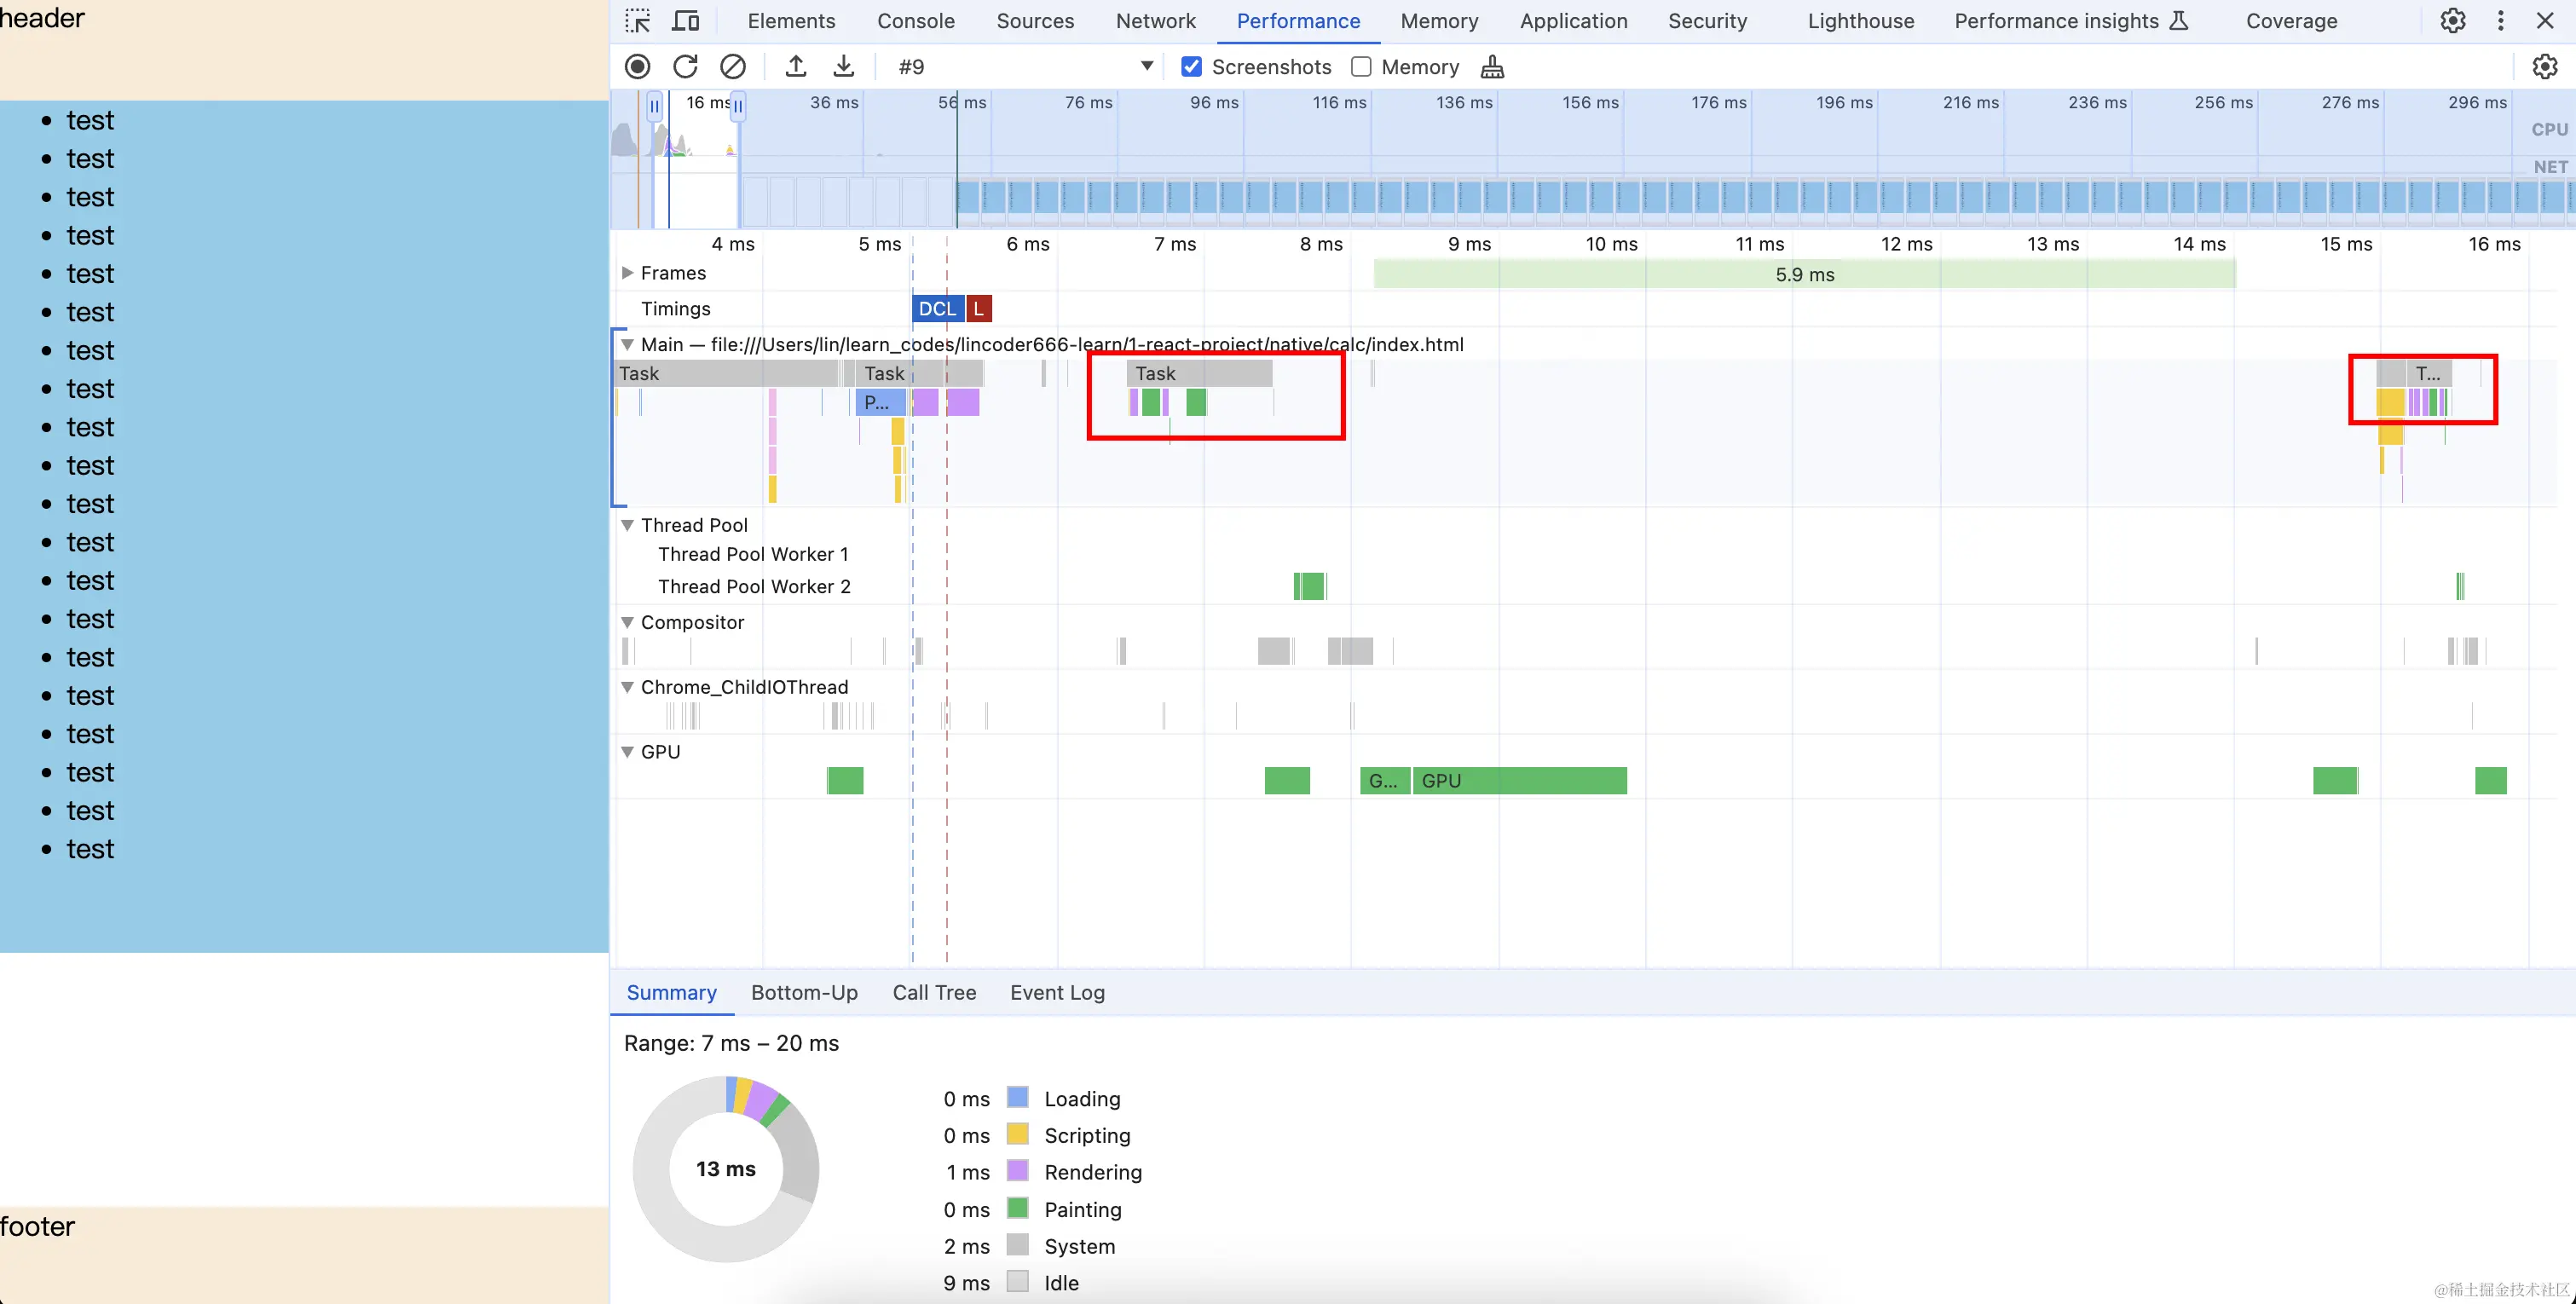Activate the inspect element picker icon

pos(637,21)
